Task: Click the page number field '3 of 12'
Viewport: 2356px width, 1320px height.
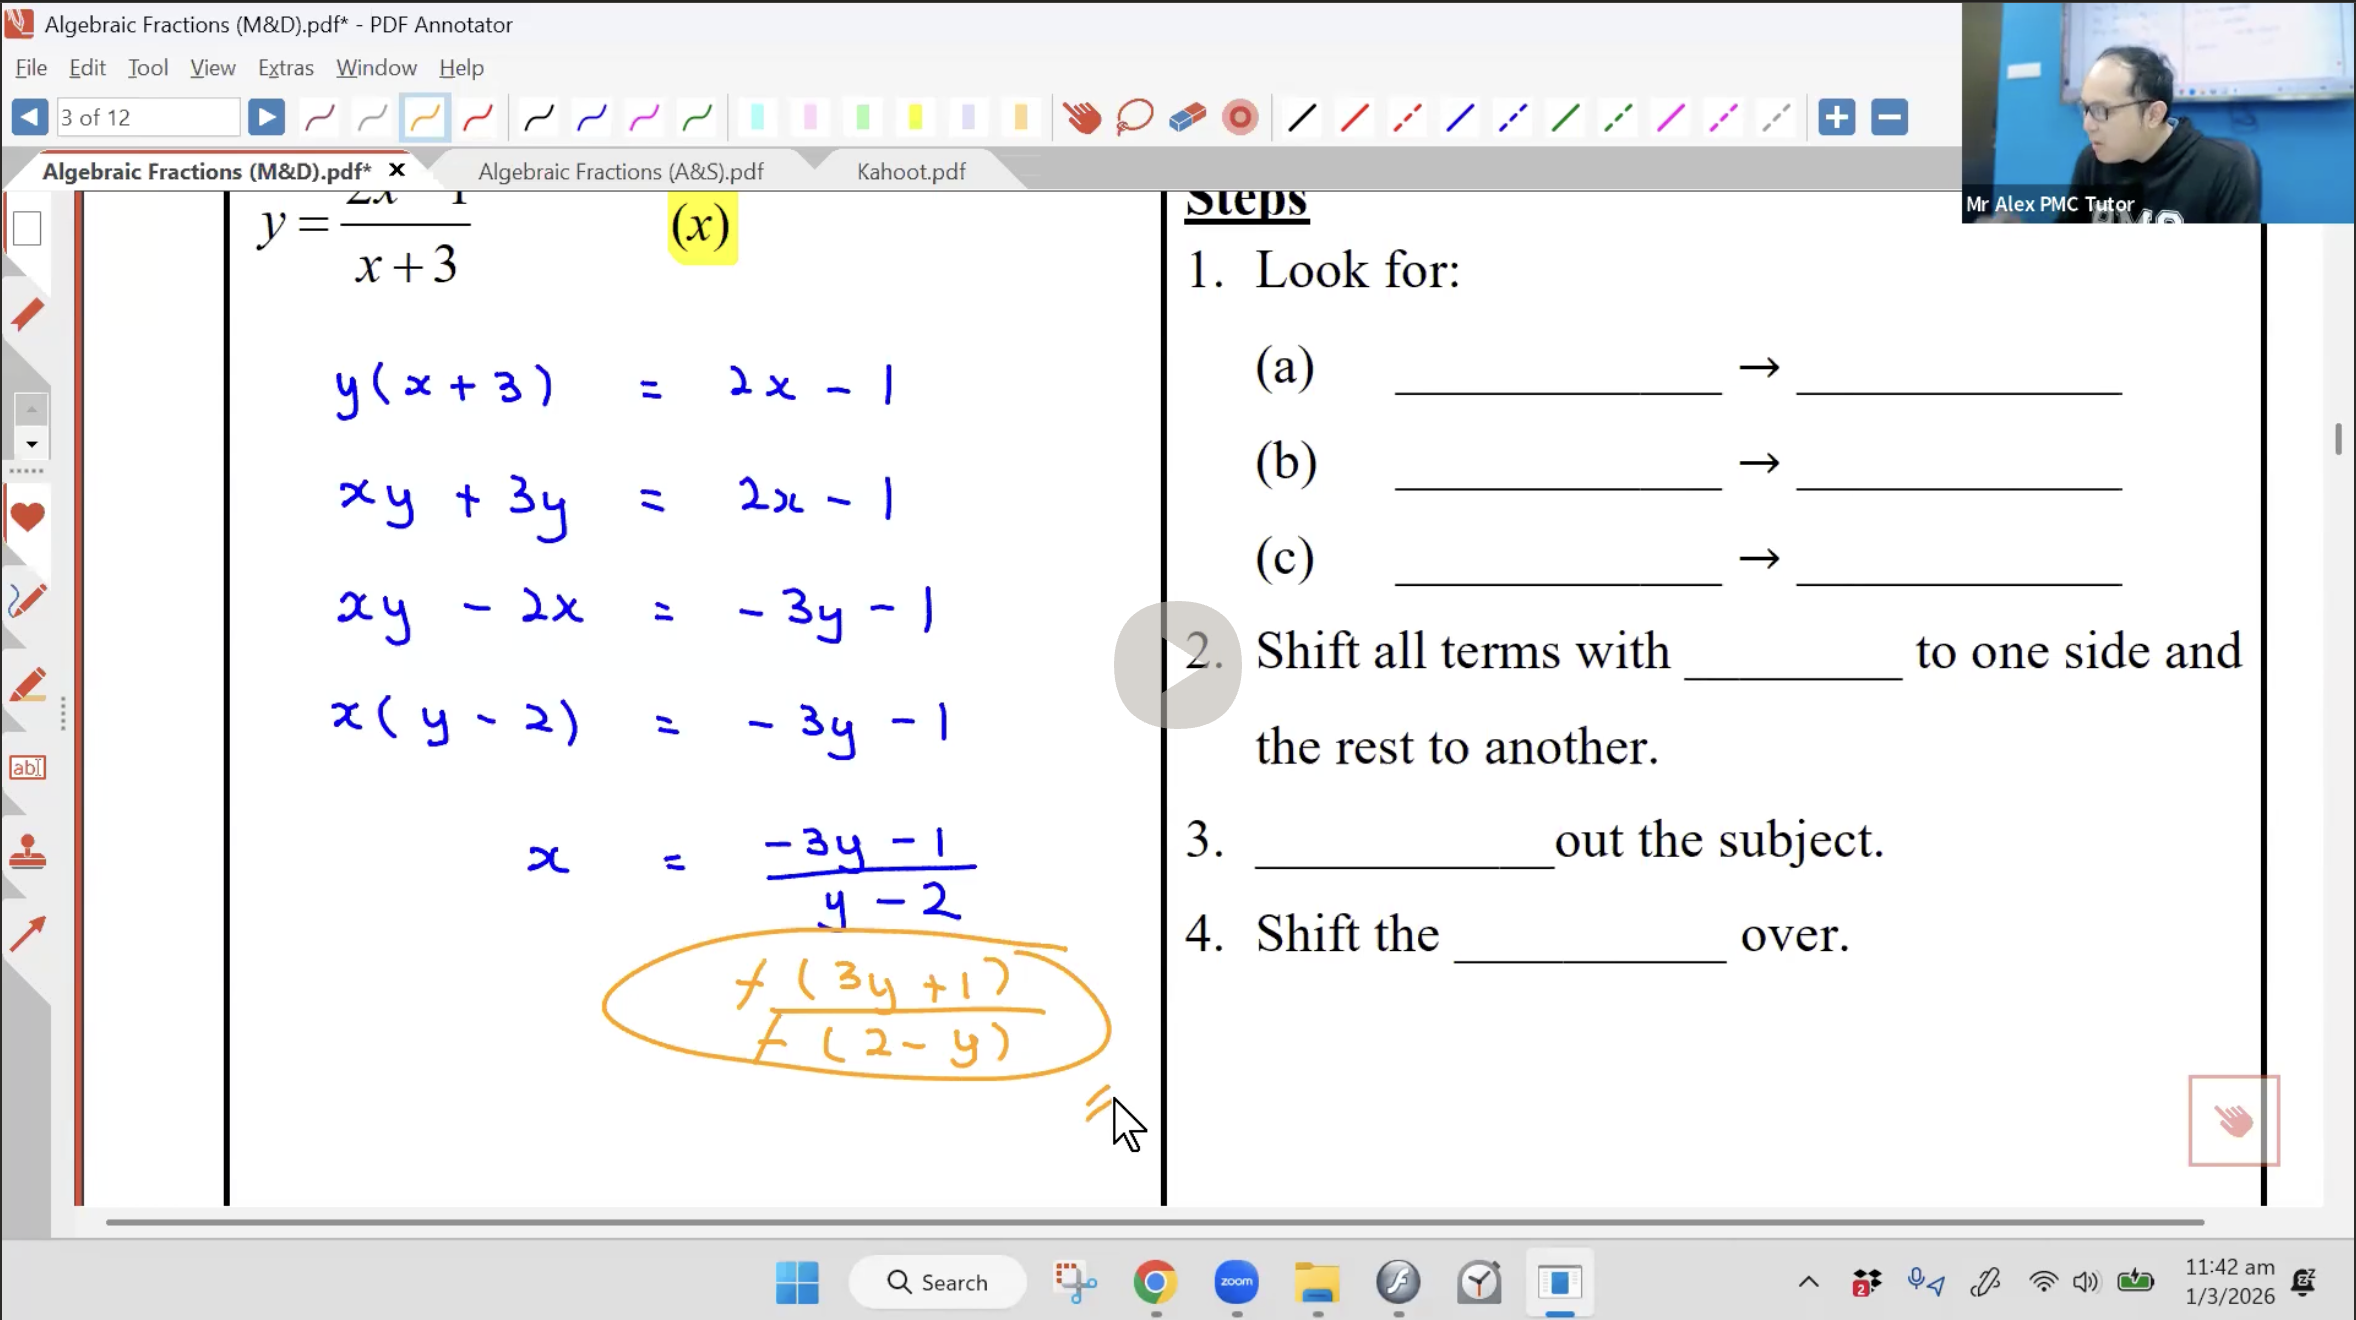Action: 148,117
